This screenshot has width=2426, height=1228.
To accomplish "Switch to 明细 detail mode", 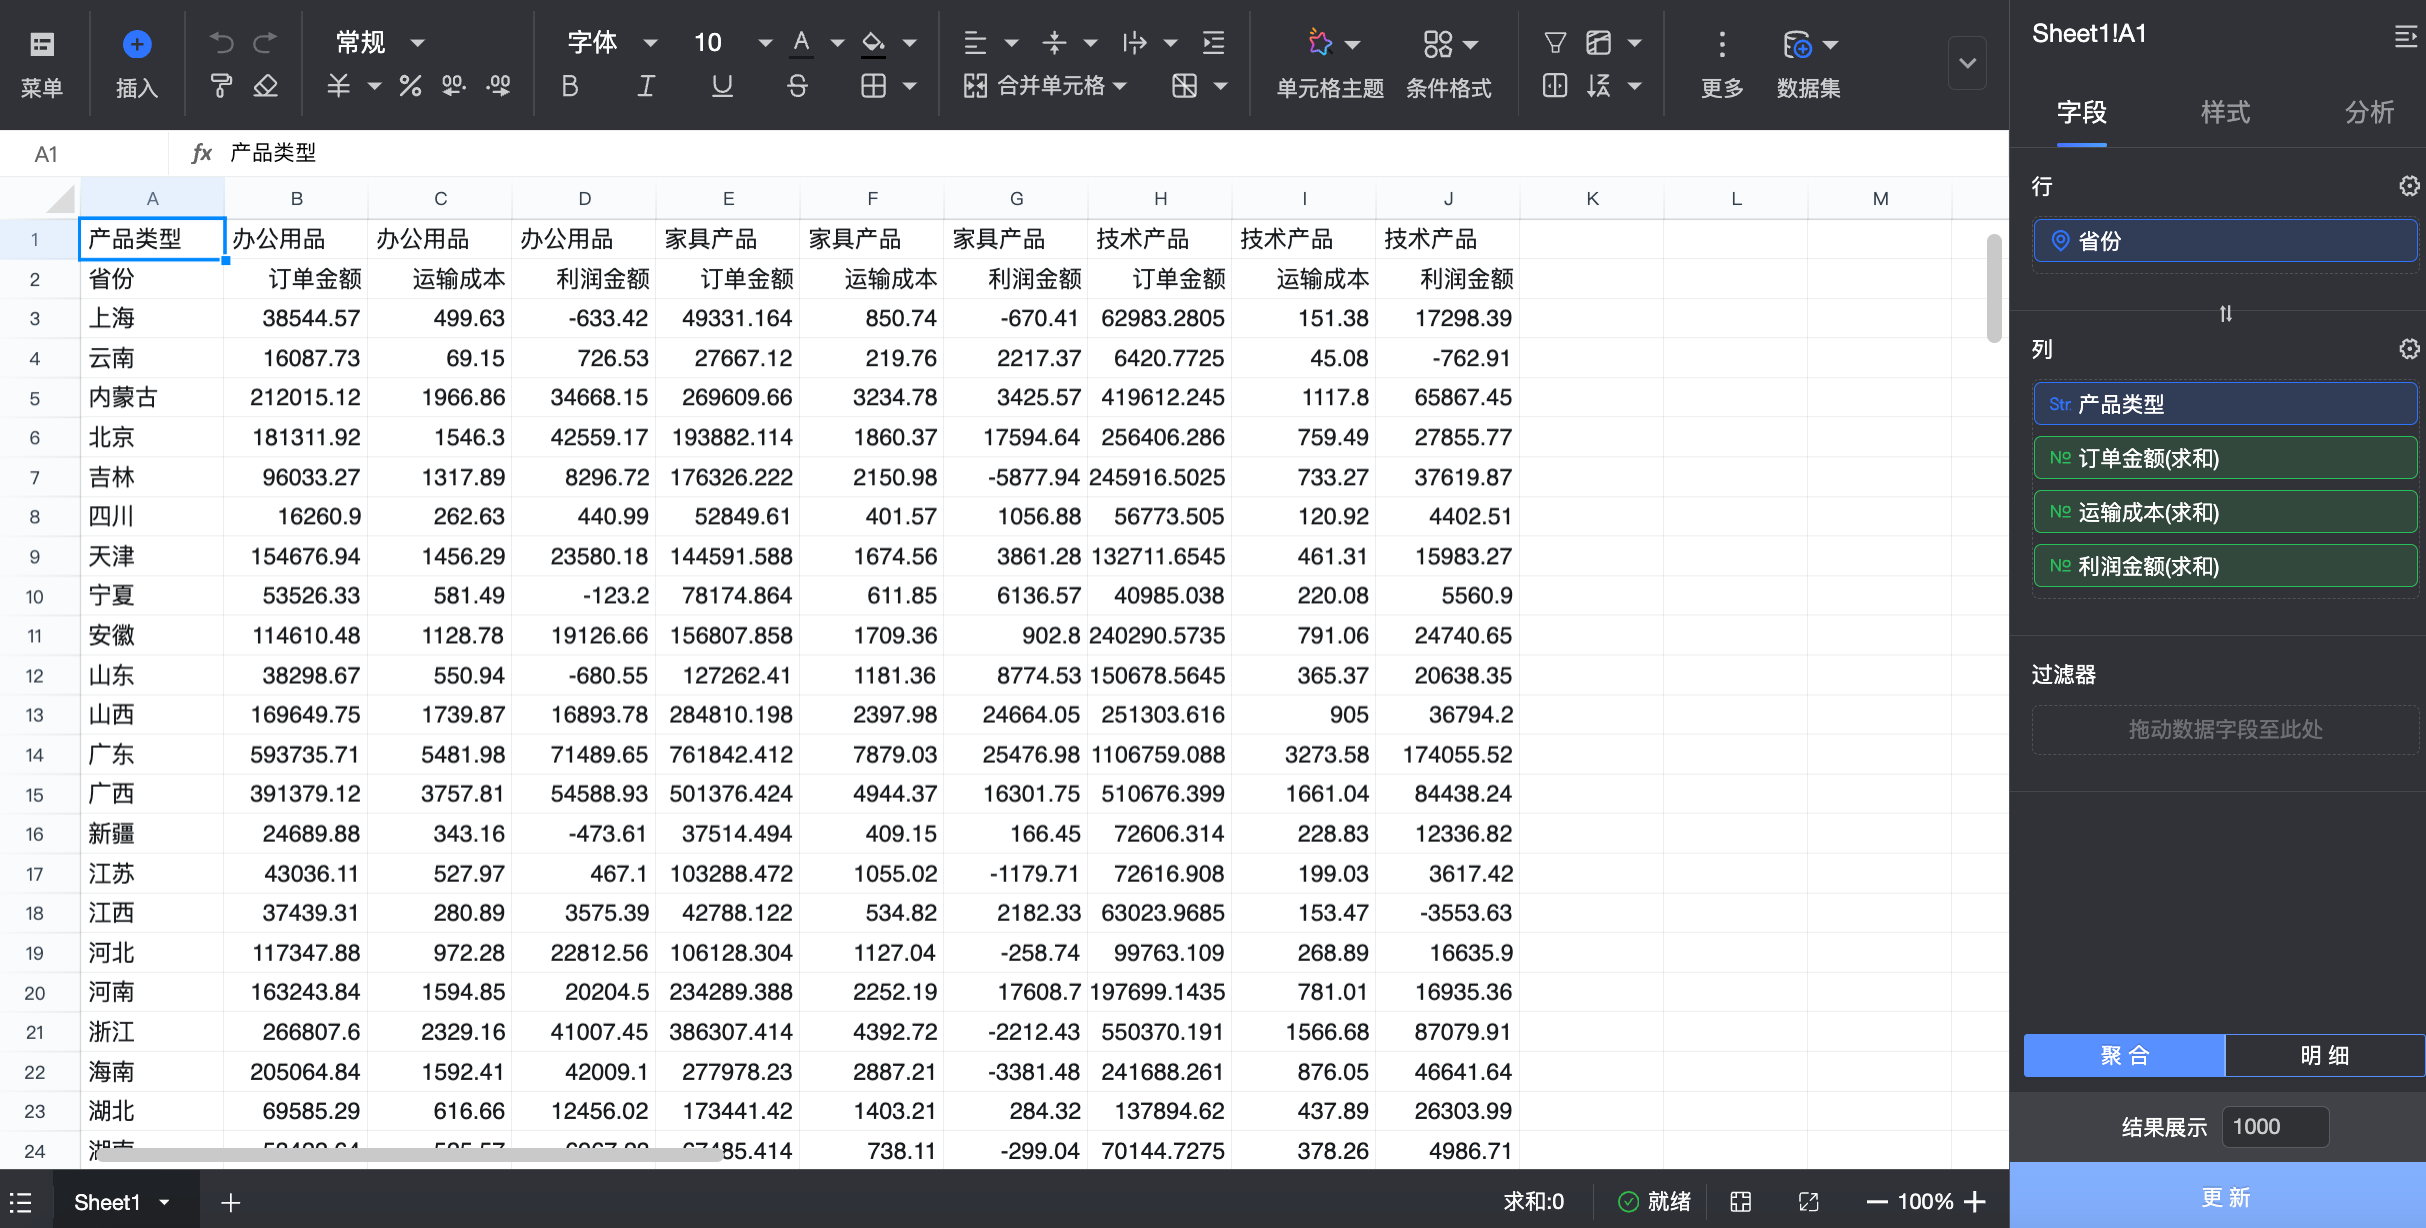I will click(x=2324, y=1055).
